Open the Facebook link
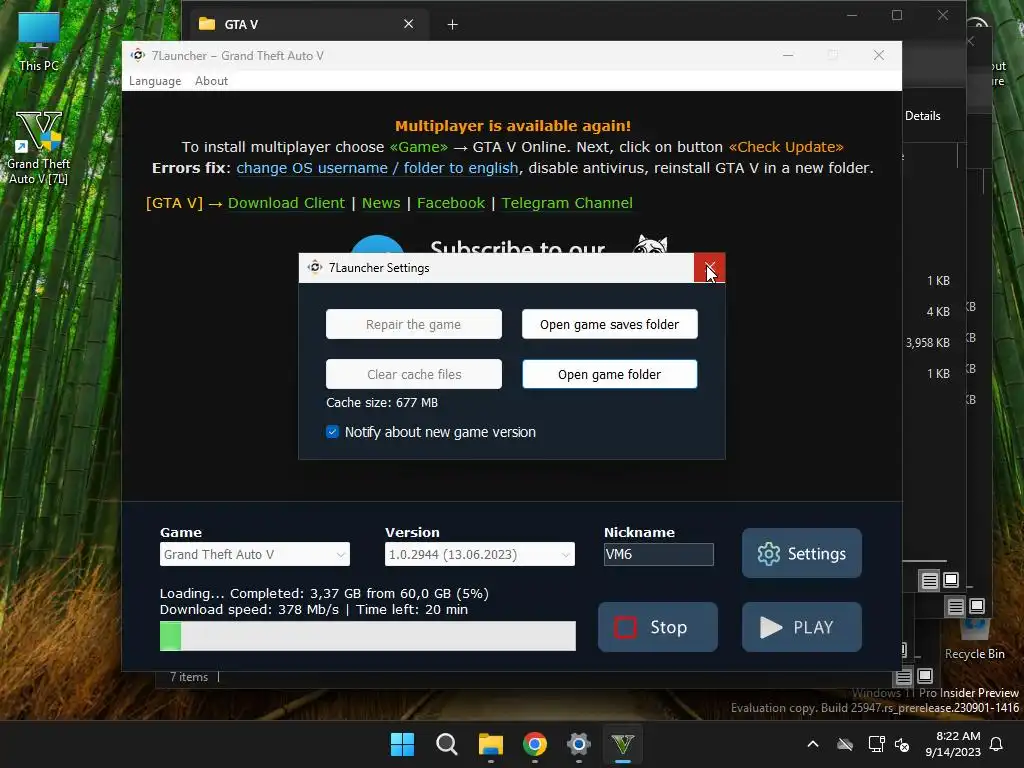Screen dimensions: 1024x768 pyautogui.click(x=451, y=203)
